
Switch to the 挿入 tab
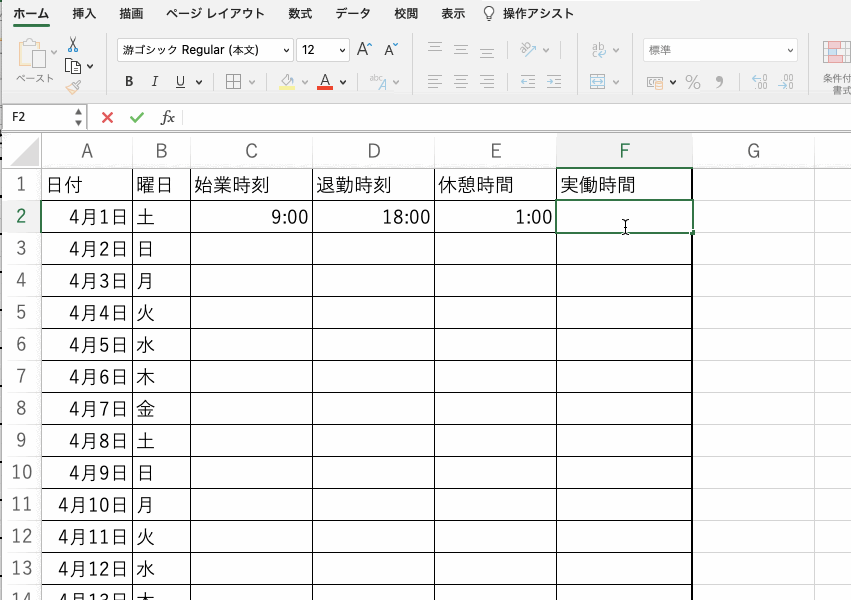pos(84,14)
